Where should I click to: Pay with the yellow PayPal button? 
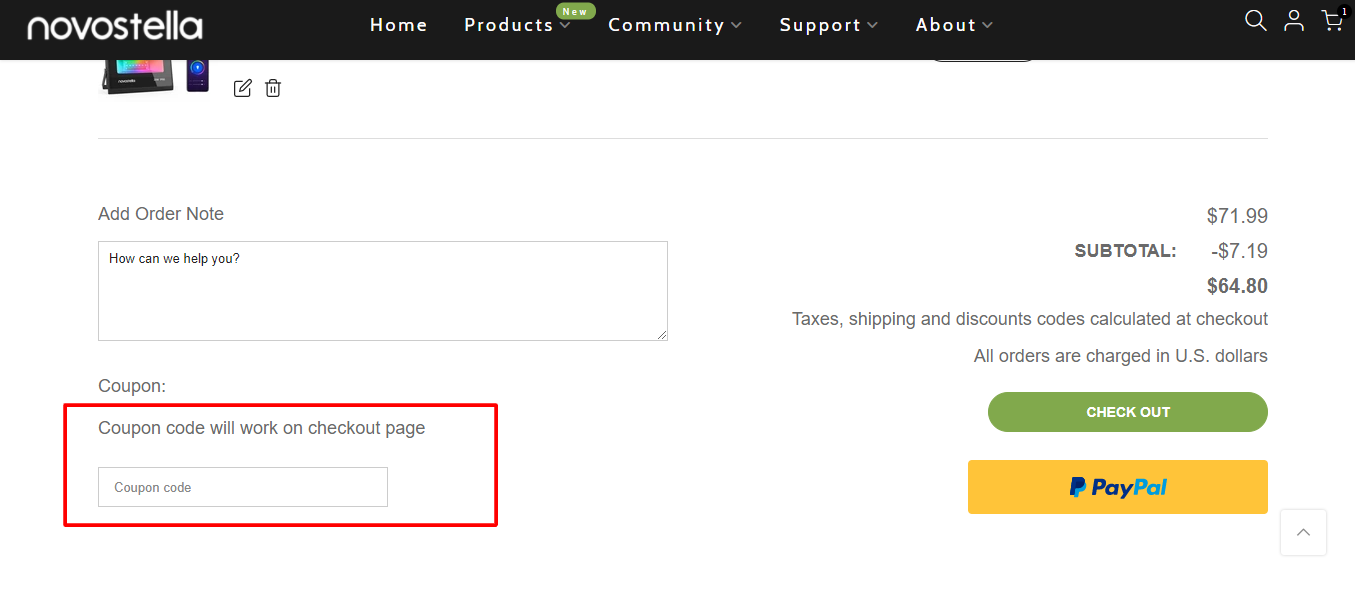point(1118,487)
